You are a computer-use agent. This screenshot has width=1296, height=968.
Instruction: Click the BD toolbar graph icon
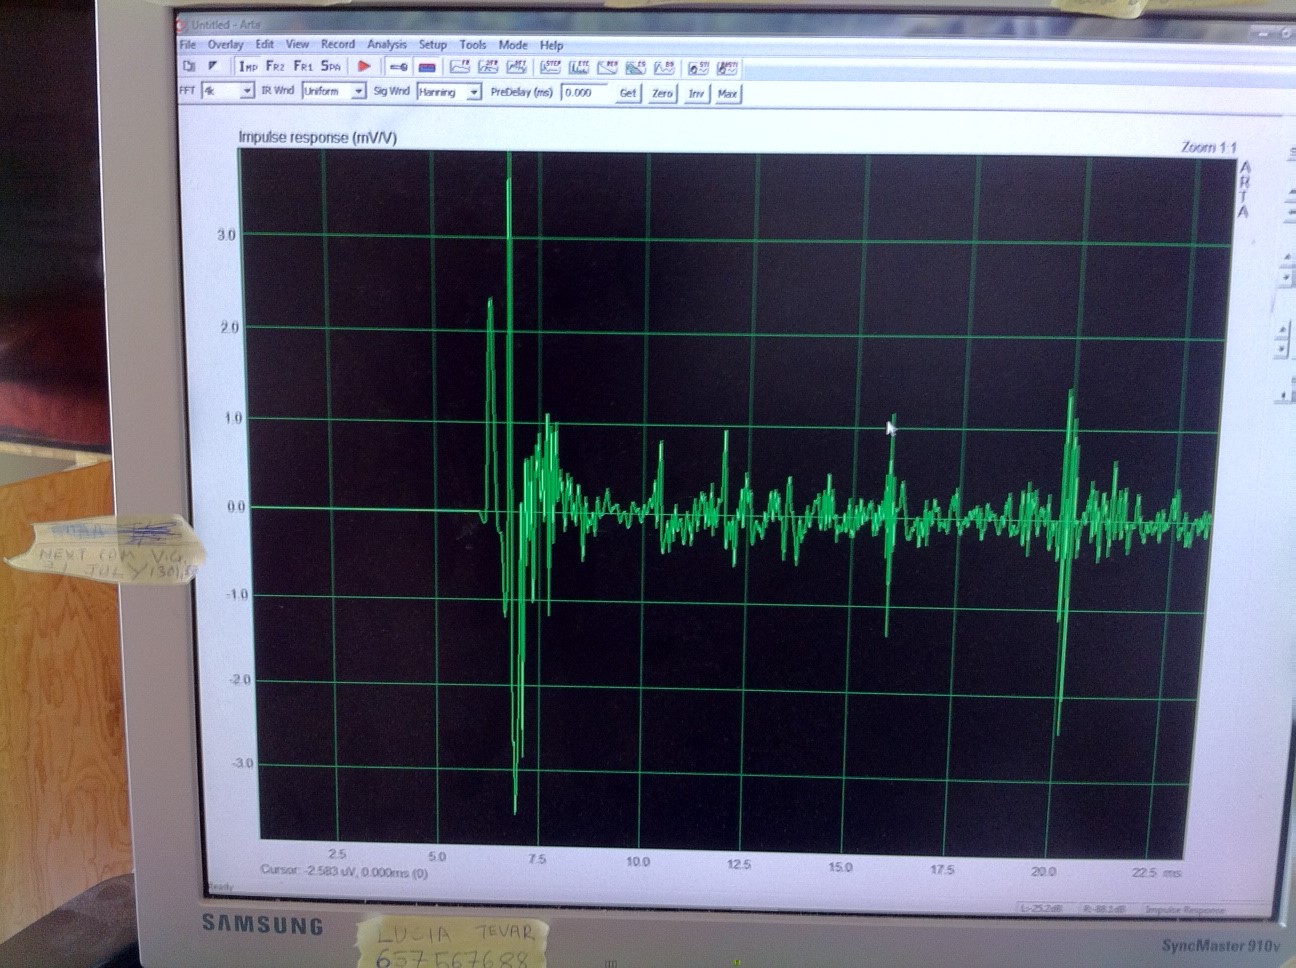coord(664,68)
